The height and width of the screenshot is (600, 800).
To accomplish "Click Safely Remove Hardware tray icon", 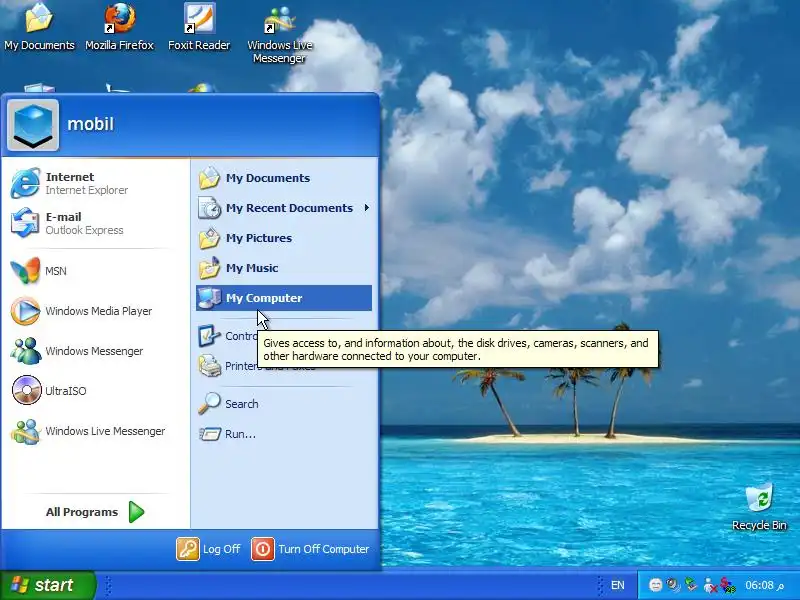I will [691, 585].
